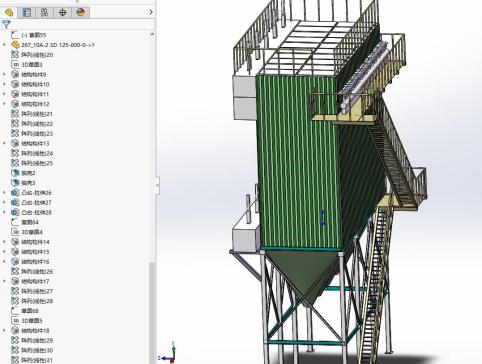Click the 阵列(线性)29 pattern icon

[15, 340]
